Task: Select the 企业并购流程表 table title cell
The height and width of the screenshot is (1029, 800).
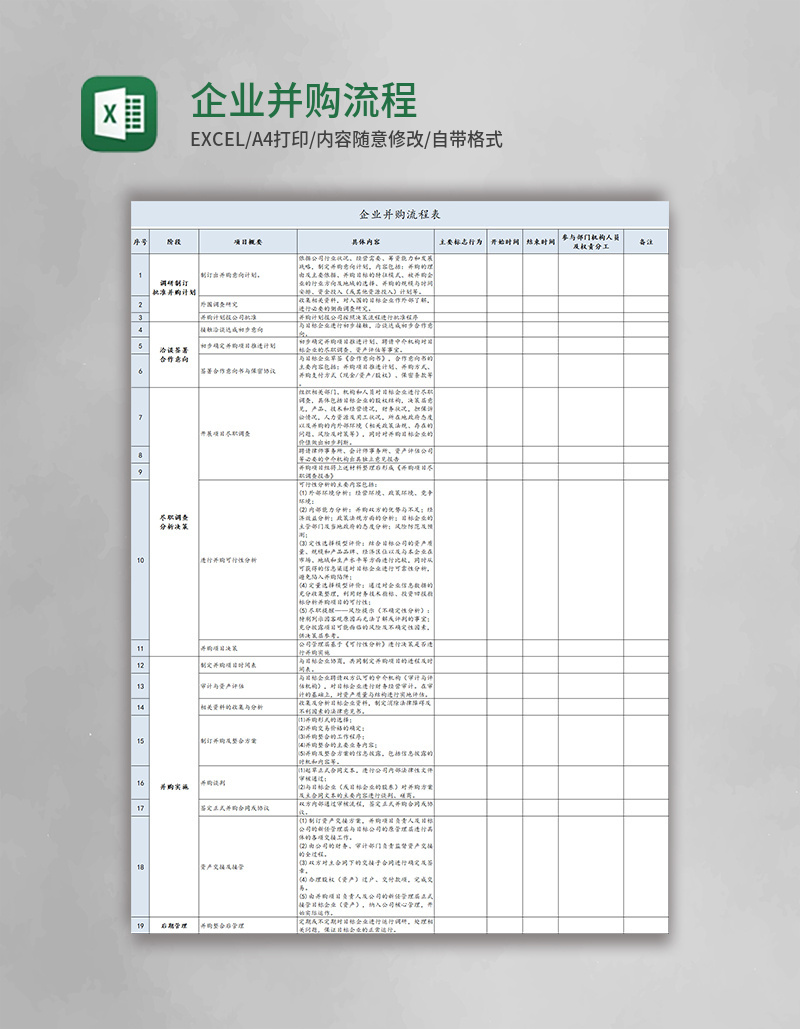Action: 399,214
